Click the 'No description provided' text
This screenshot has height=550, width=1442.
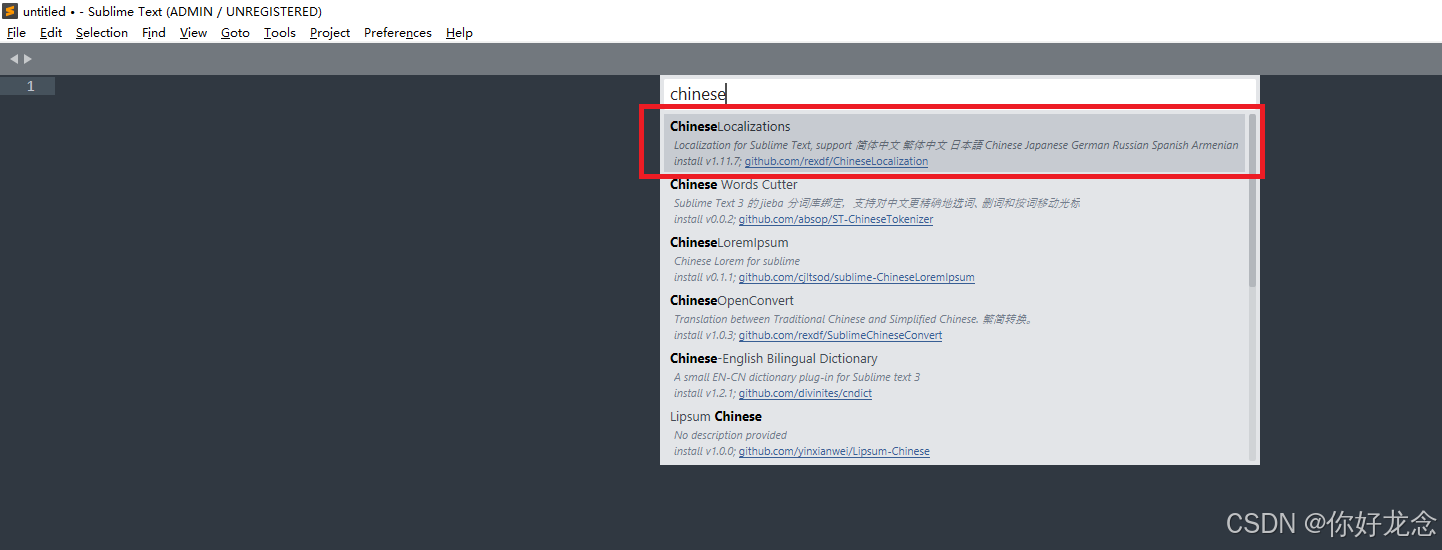pos(730,435)
